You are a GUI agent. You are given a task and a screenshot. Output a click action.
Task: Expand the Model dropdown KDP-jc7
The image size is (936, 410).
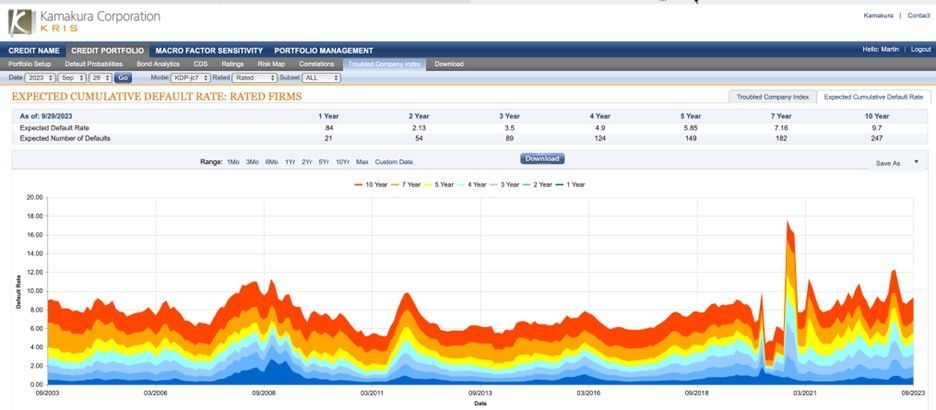[x=190, y=78]
